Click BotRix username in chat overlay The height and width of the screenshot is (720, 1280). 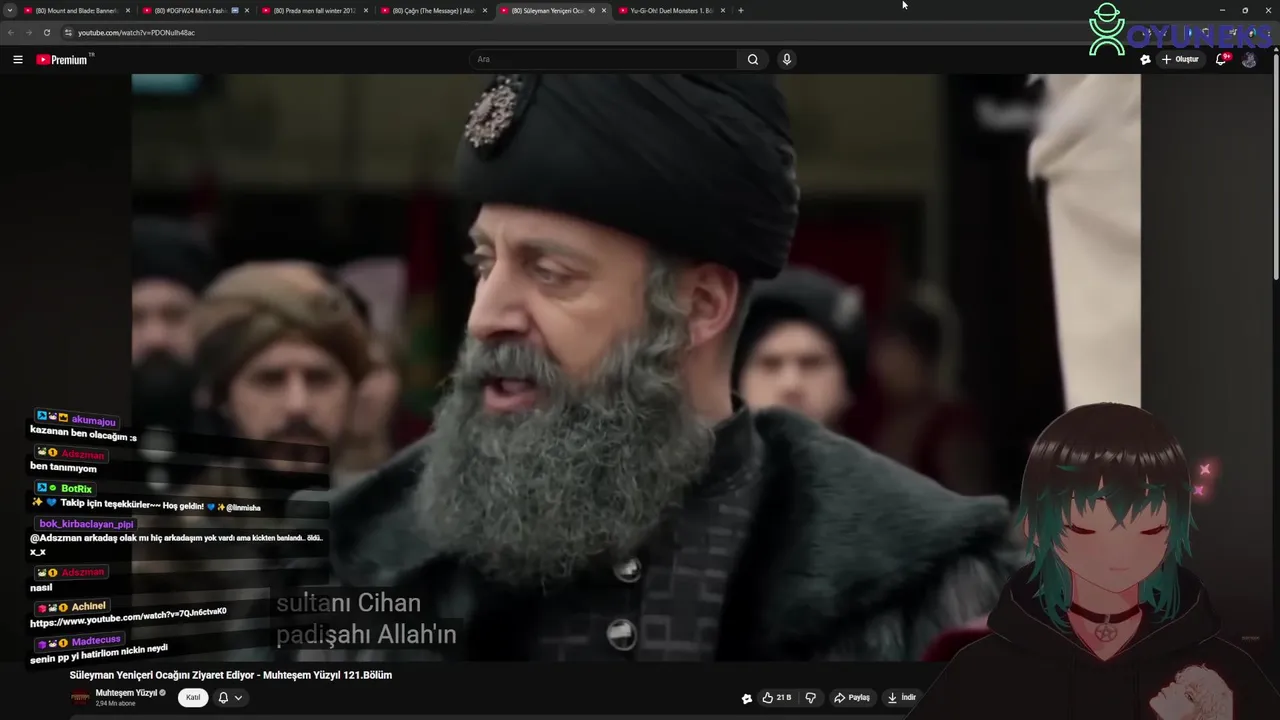point(76,489)
